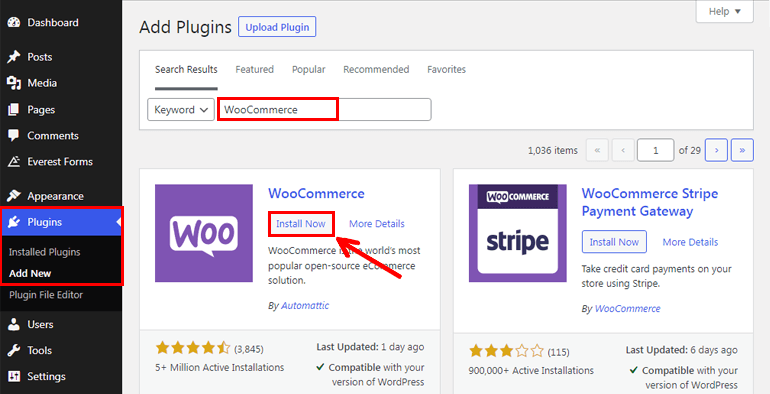The image size is (770, 394).
Task: Install Now for WooCommerce Stripe Gateway
Action: (x=614, y=242)
